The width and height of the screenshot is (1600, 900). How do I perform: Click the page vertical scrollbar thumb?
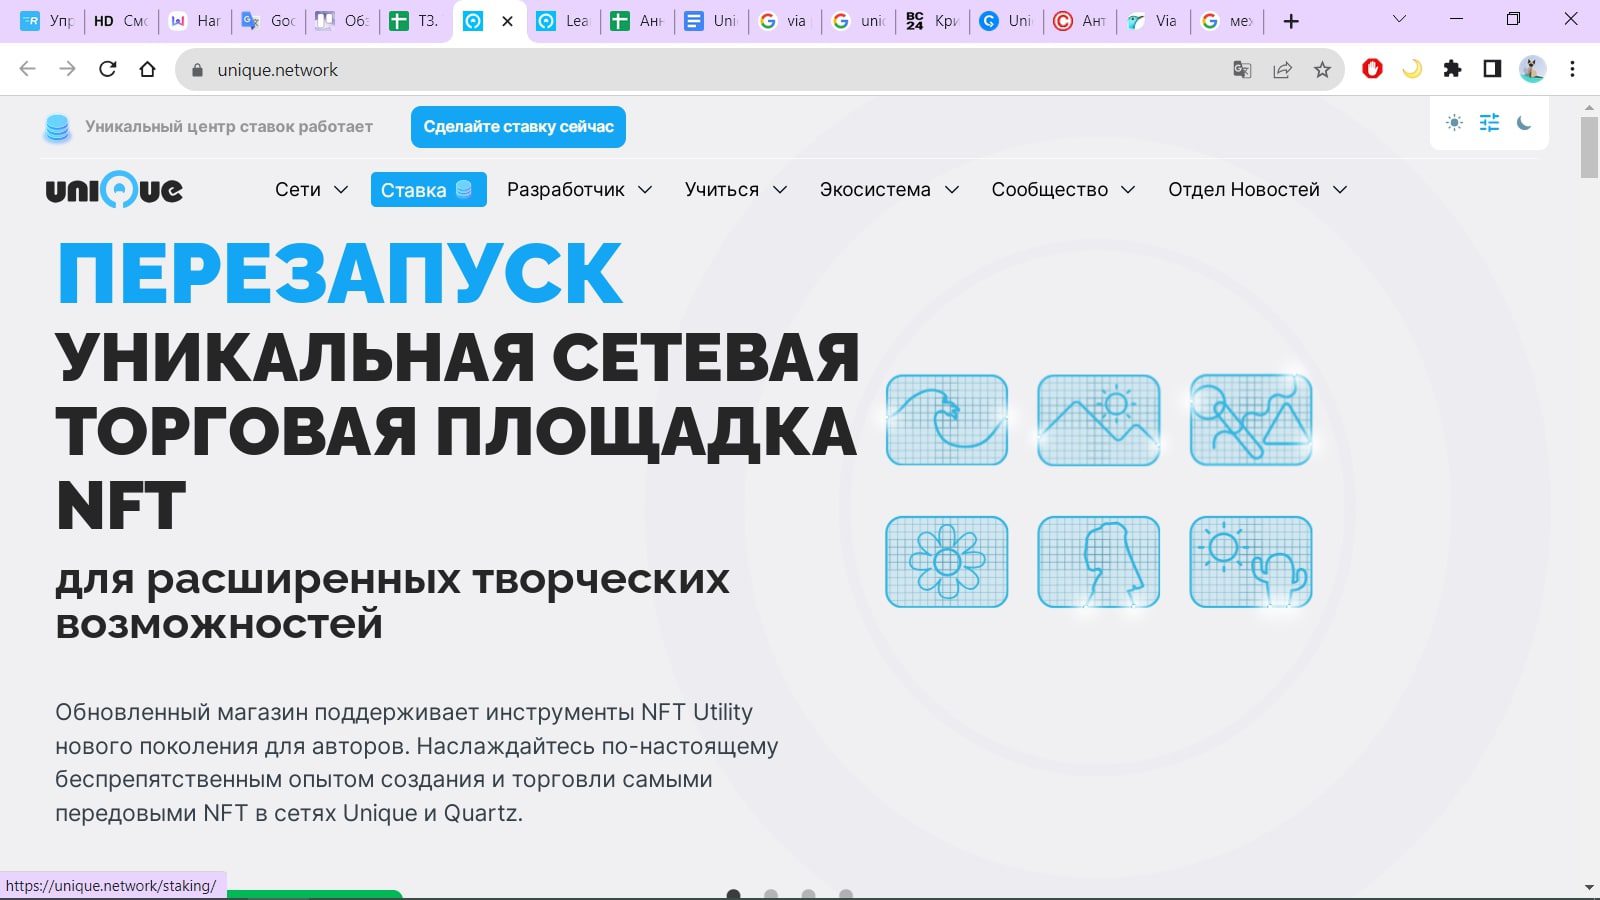(1589, 147)
